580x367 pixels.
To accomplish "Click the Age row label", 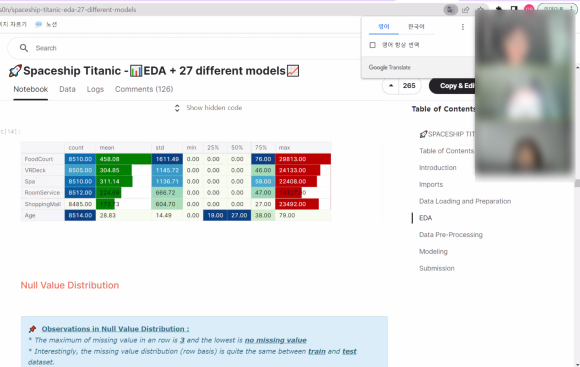I will [x=30, y=215].
